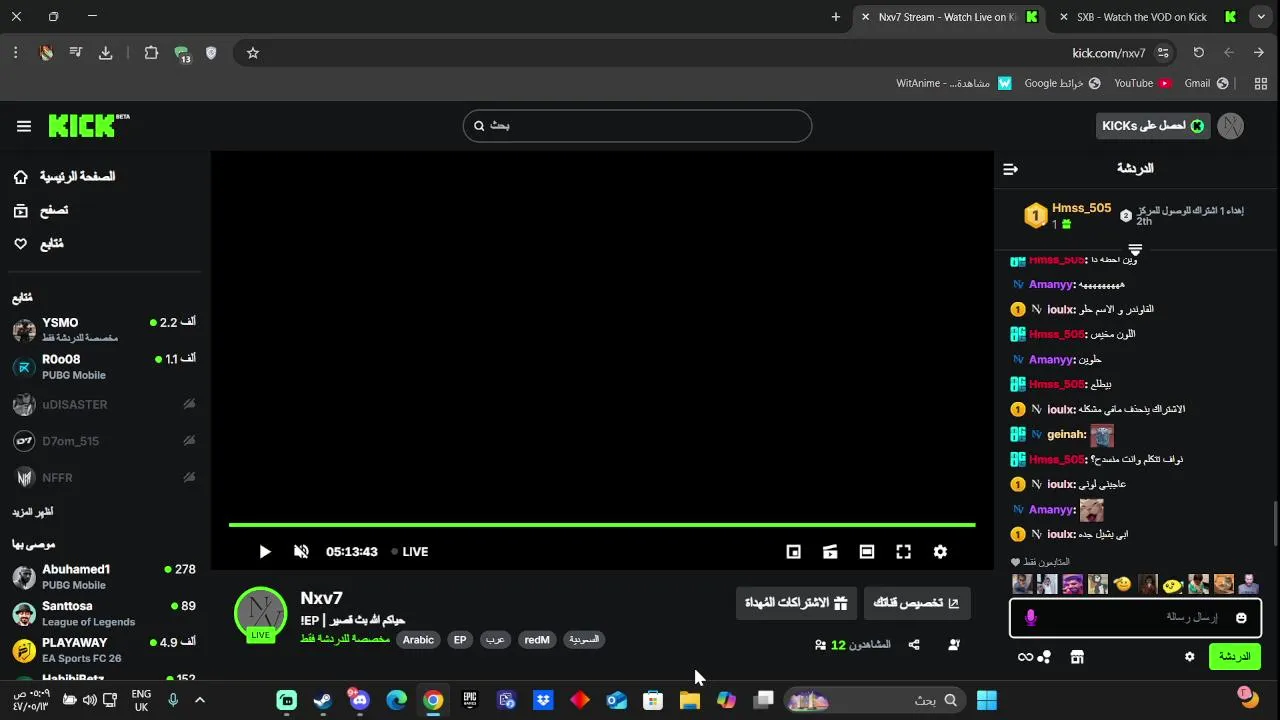Collapse the chat panel
The image size is (1280, 720).
[x=1010, y=169]
